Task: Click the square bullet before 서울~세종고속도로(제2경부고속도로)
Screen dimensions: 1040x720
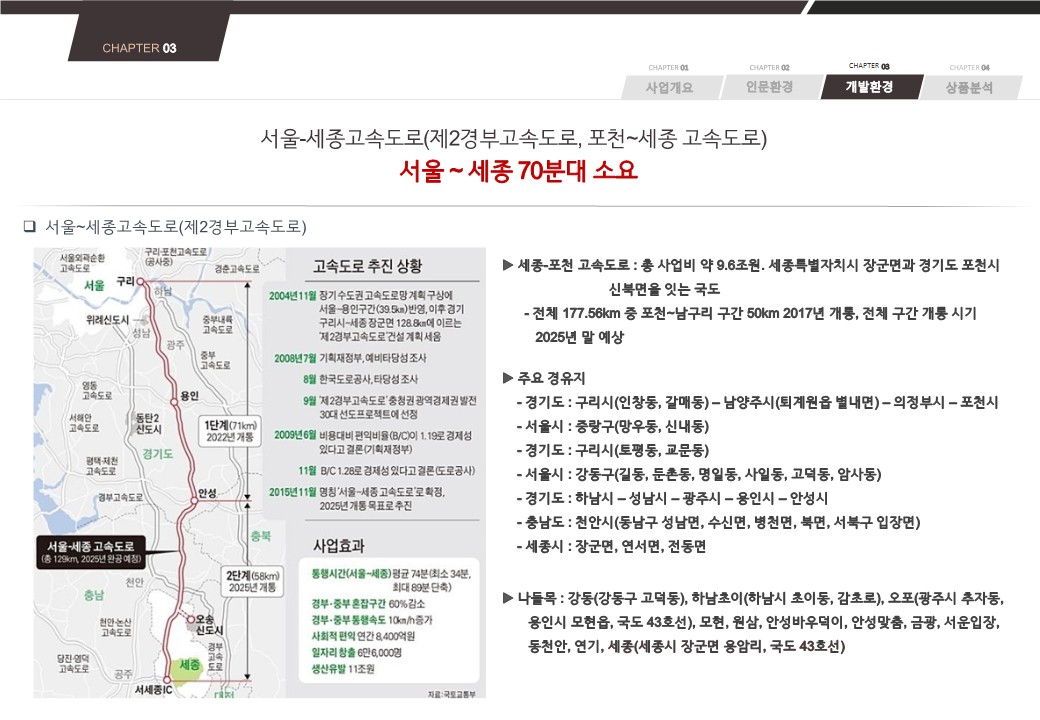Action: (29, 226)
